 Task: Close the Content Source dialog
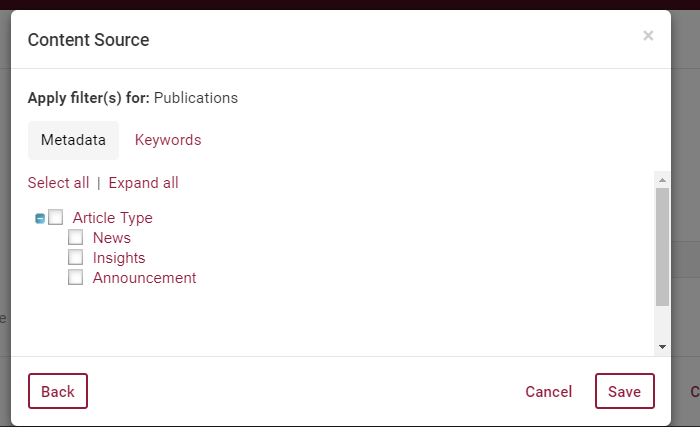click(648, 36)
